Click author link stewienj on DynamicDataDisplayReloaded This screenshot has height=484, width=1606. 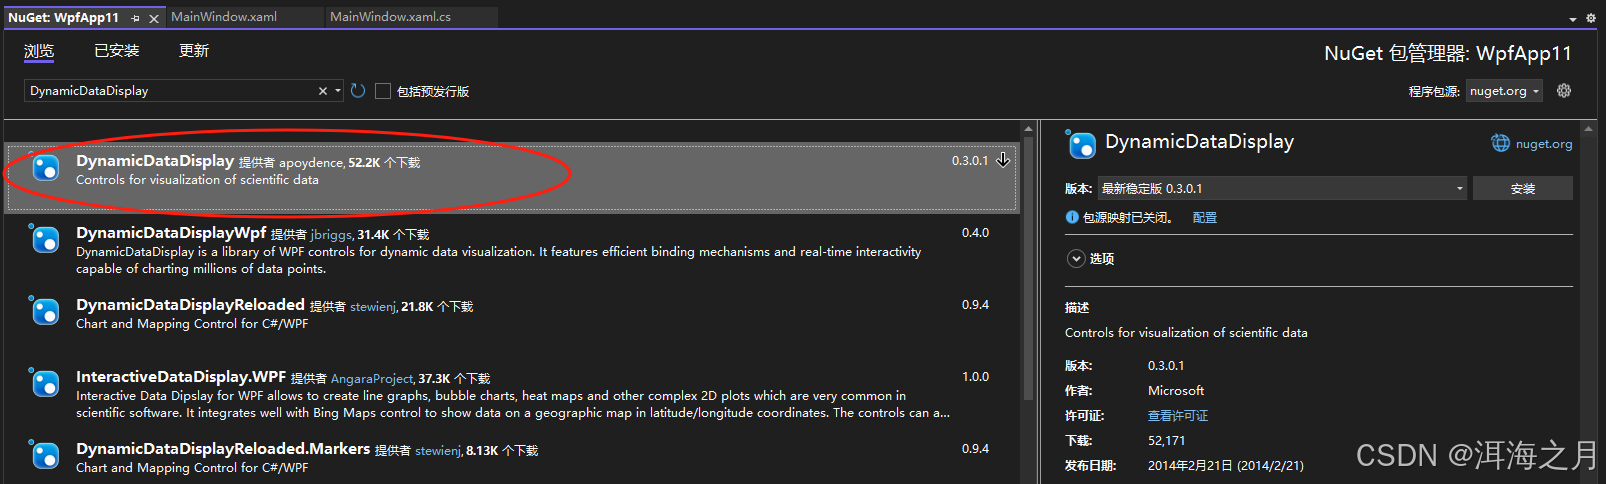(372, 307)
